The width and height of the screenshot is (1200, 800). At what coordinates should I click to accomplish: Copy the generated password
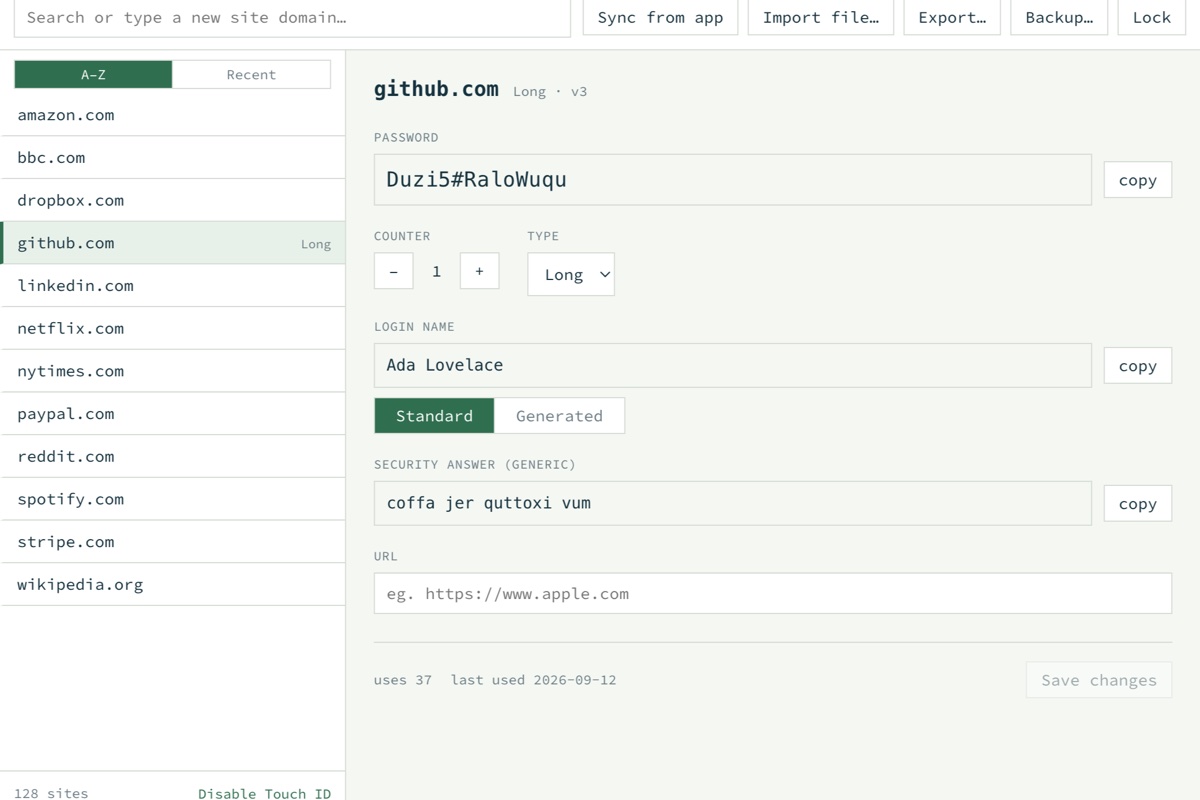(1138, 180)
